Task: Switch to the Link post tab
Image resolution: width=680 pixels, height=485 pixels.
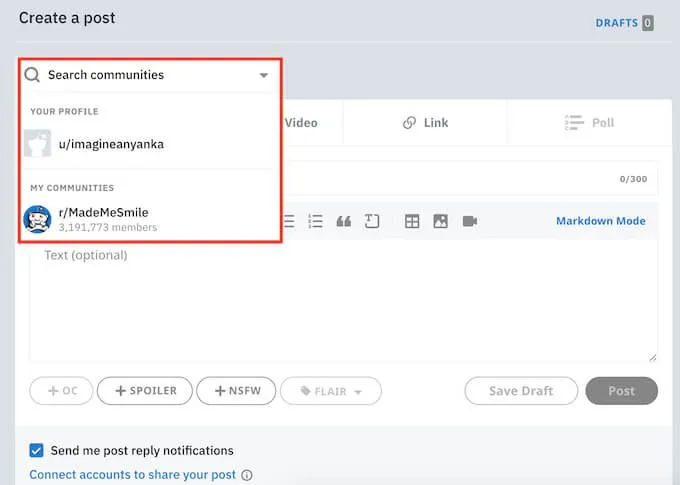Action: tap(425, 123)
